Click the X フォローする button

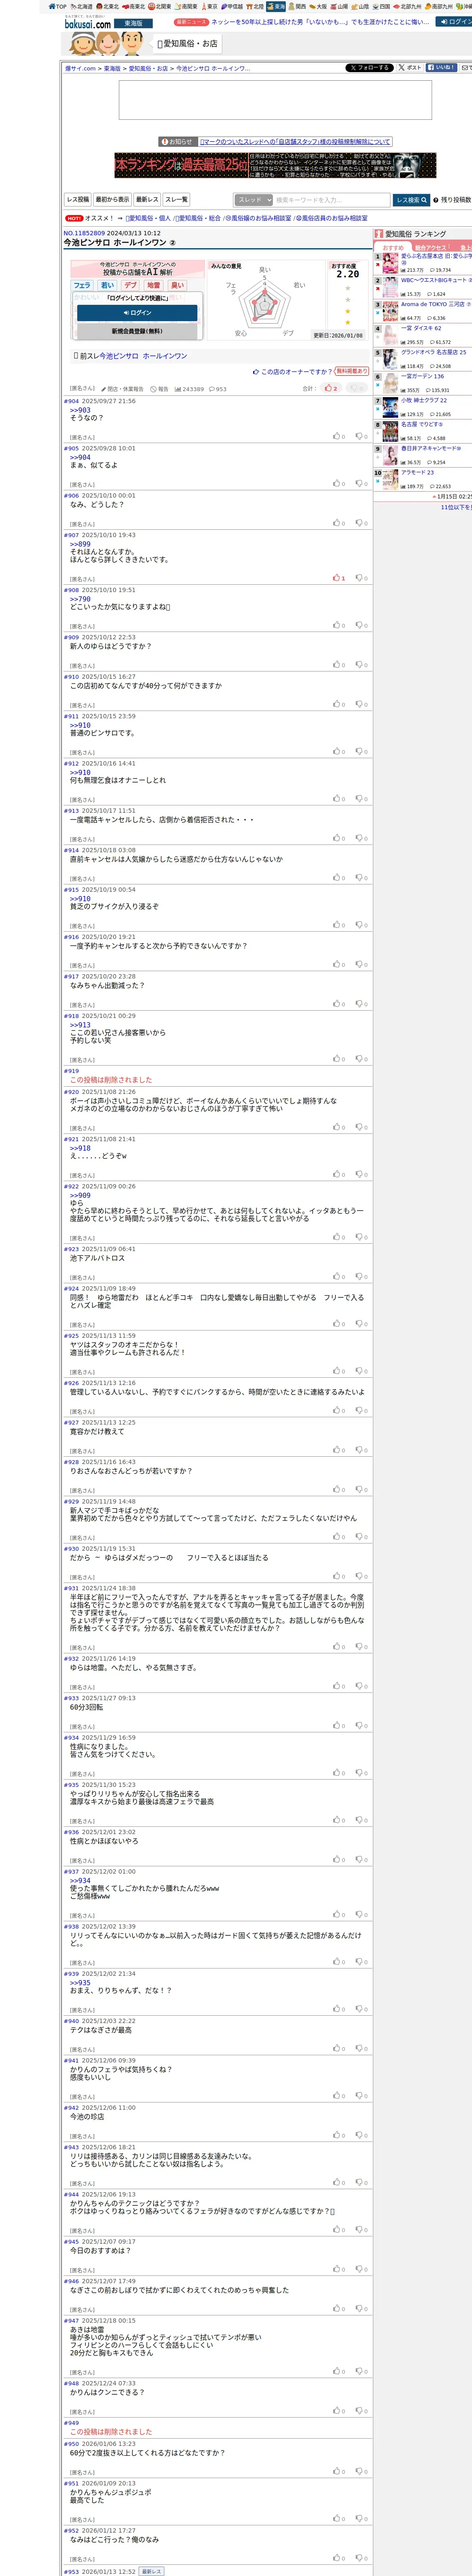click(369, 68)
